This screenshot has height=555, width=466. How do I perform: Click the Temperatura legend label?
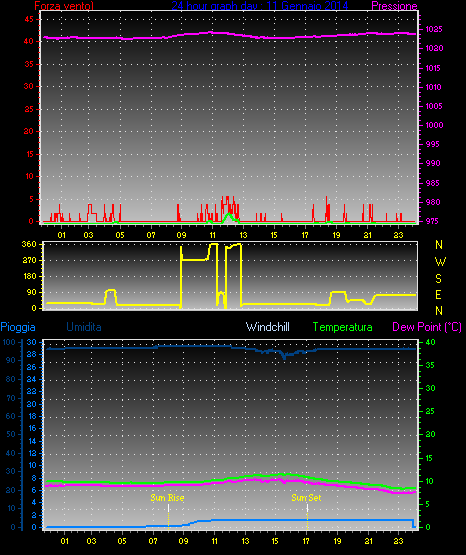pos(342,327)
